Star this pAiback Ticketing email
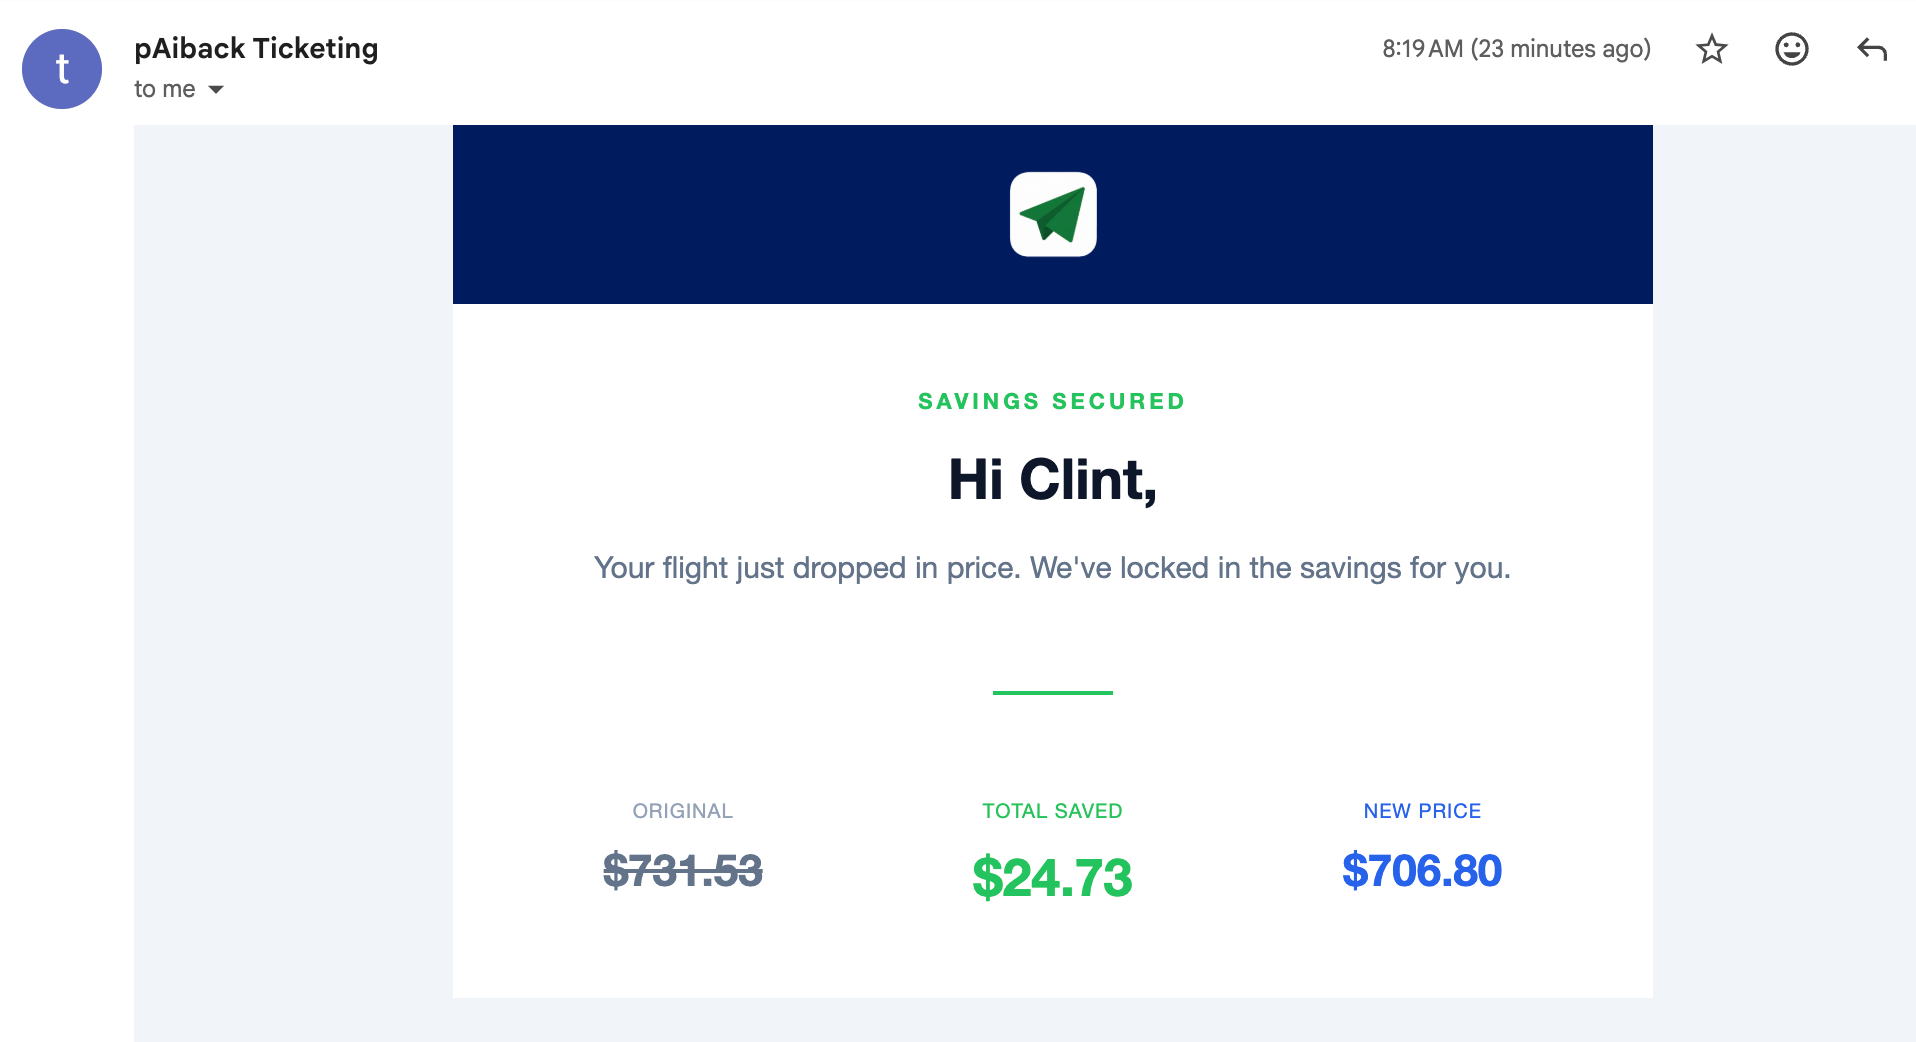The height and width of the screenshot is (1042, 1916). [1712, 49]
